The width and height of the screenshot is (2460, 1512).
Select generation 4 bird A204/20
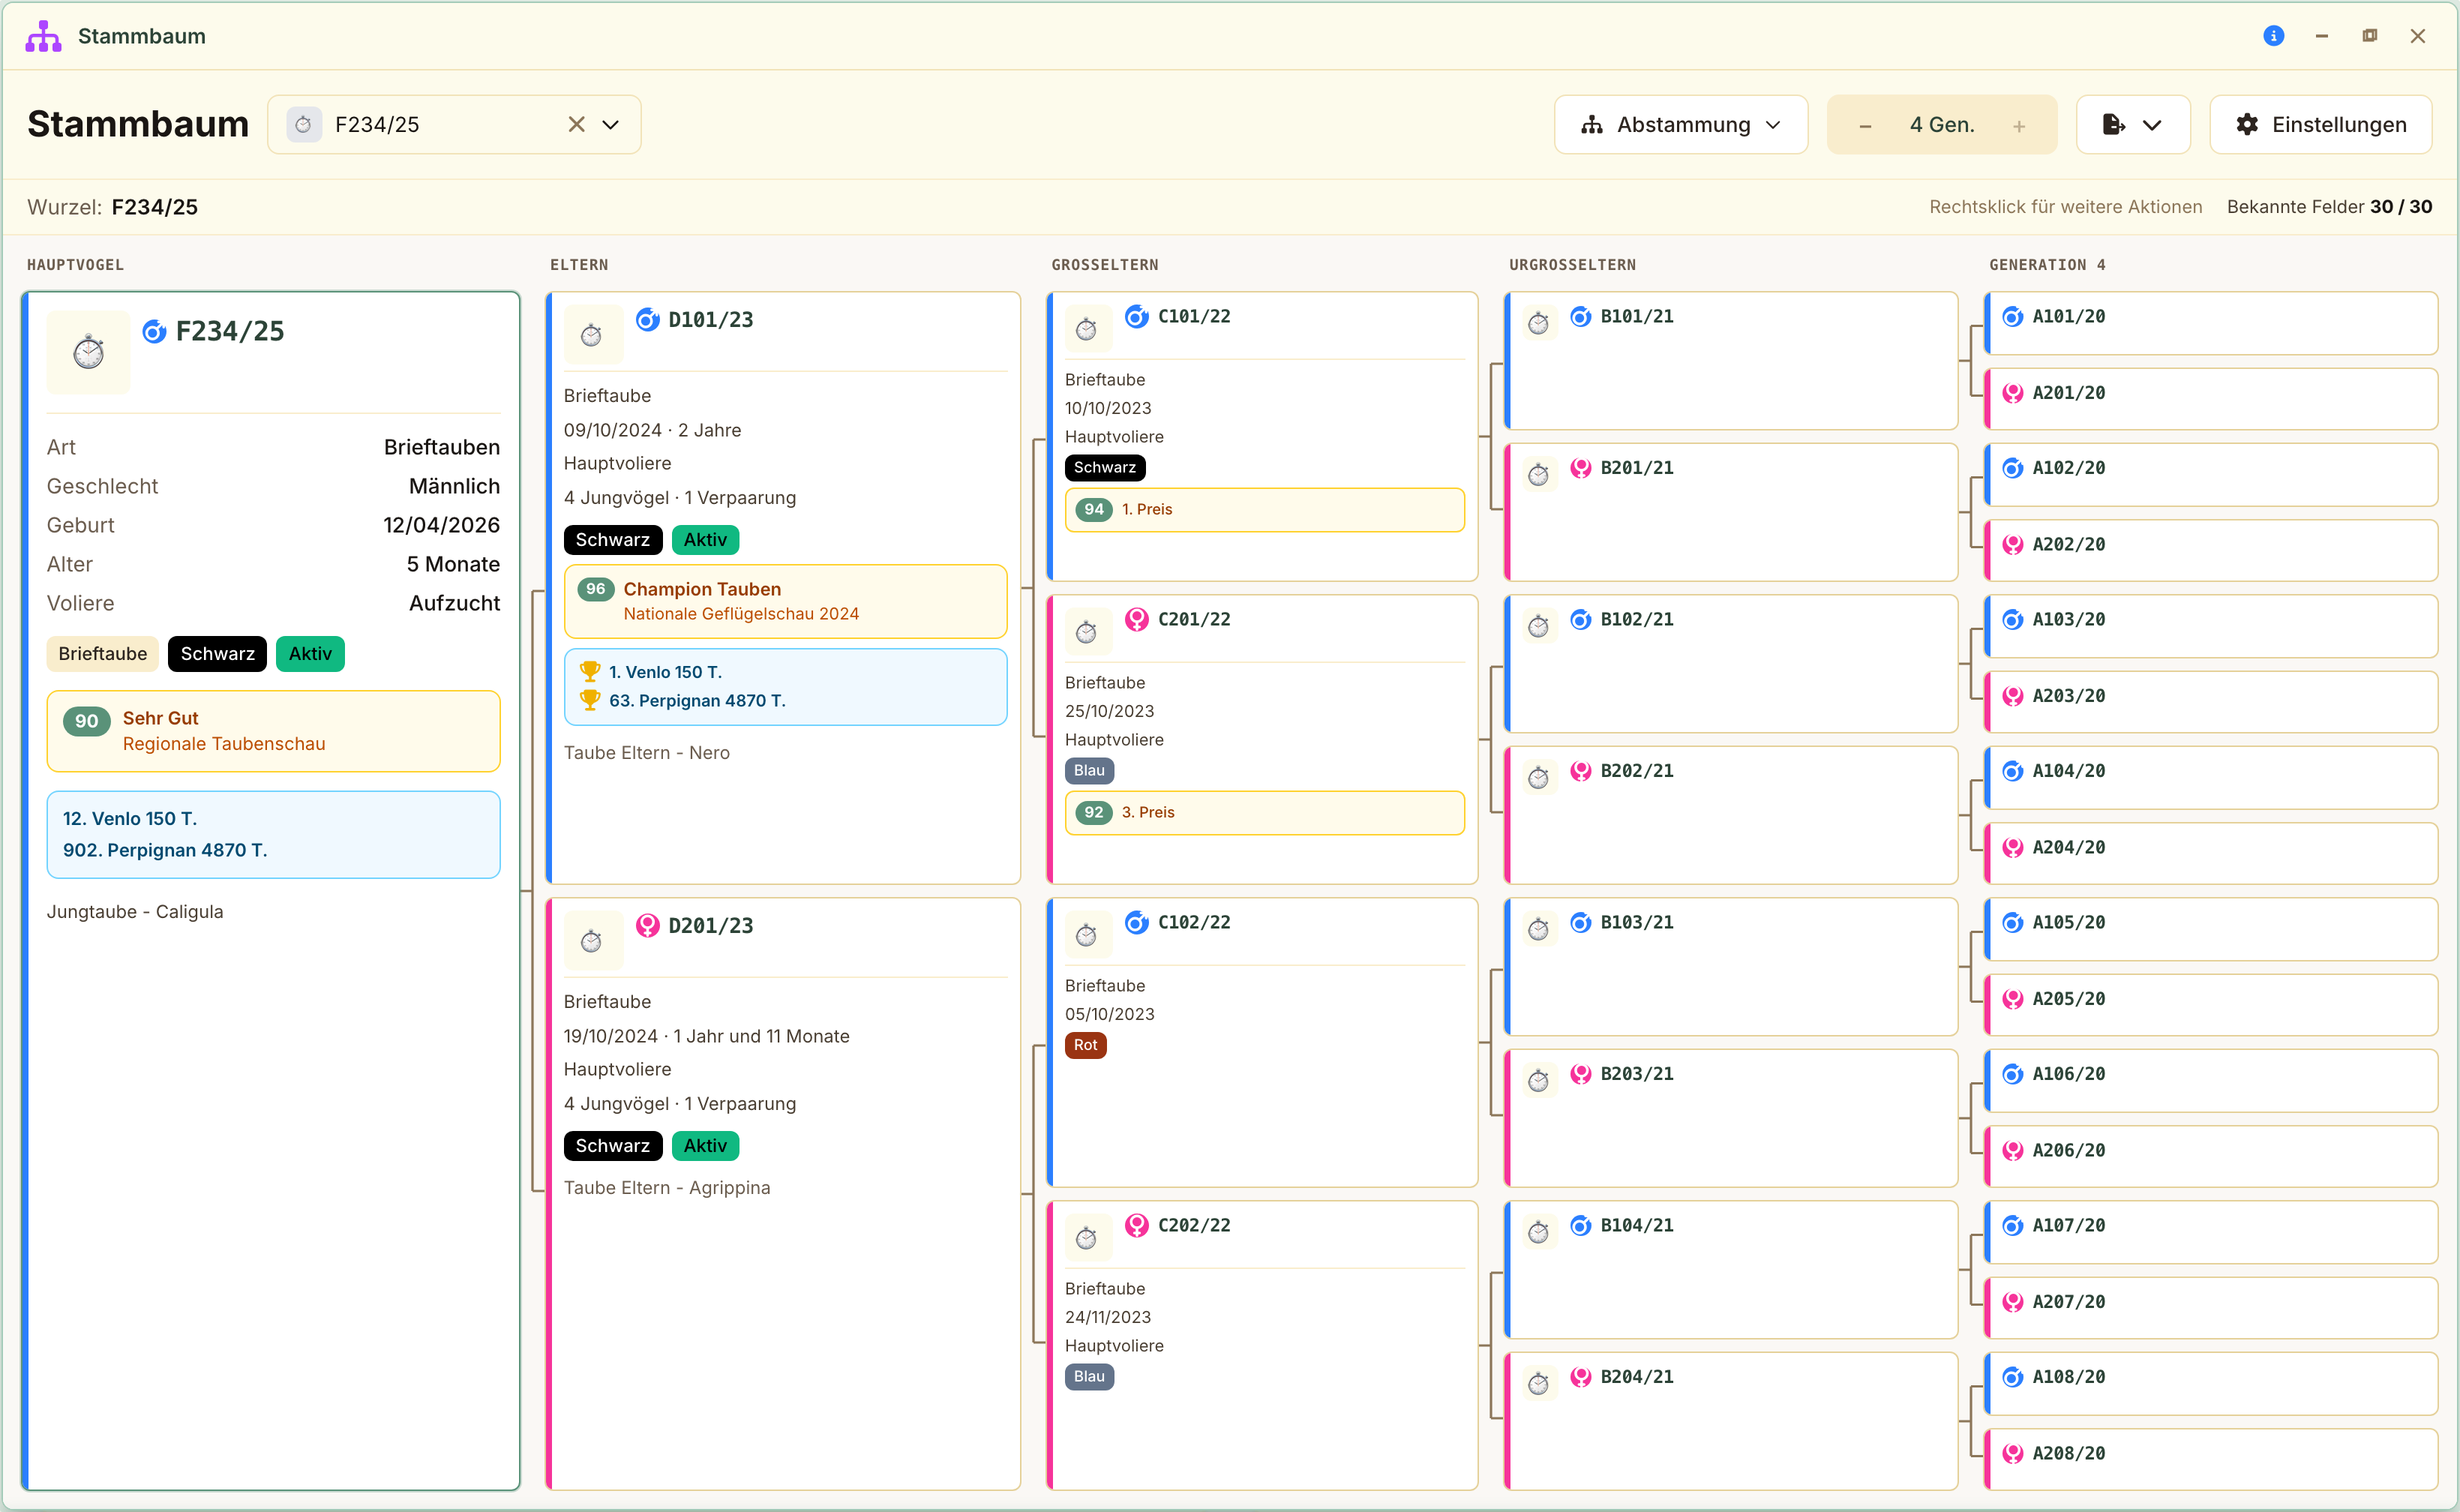click(2211, 853)
